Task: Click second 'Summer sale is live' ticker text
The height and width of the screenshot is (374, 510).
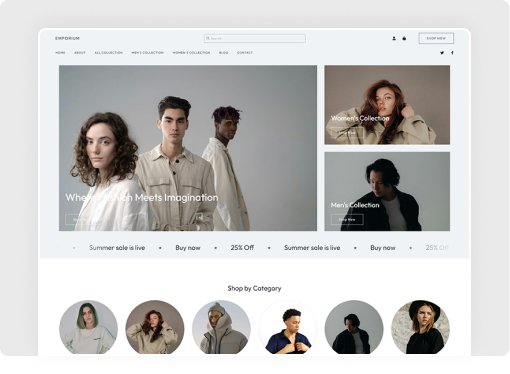Action: click(x=312, y=248)
